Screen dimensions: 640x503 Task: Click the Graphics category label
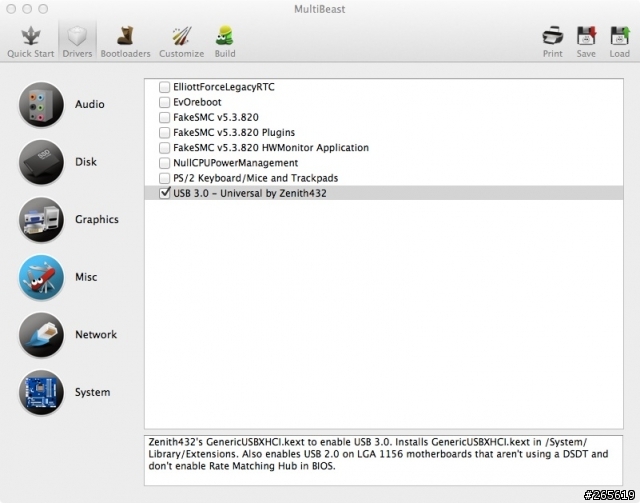tap(97, 220)
